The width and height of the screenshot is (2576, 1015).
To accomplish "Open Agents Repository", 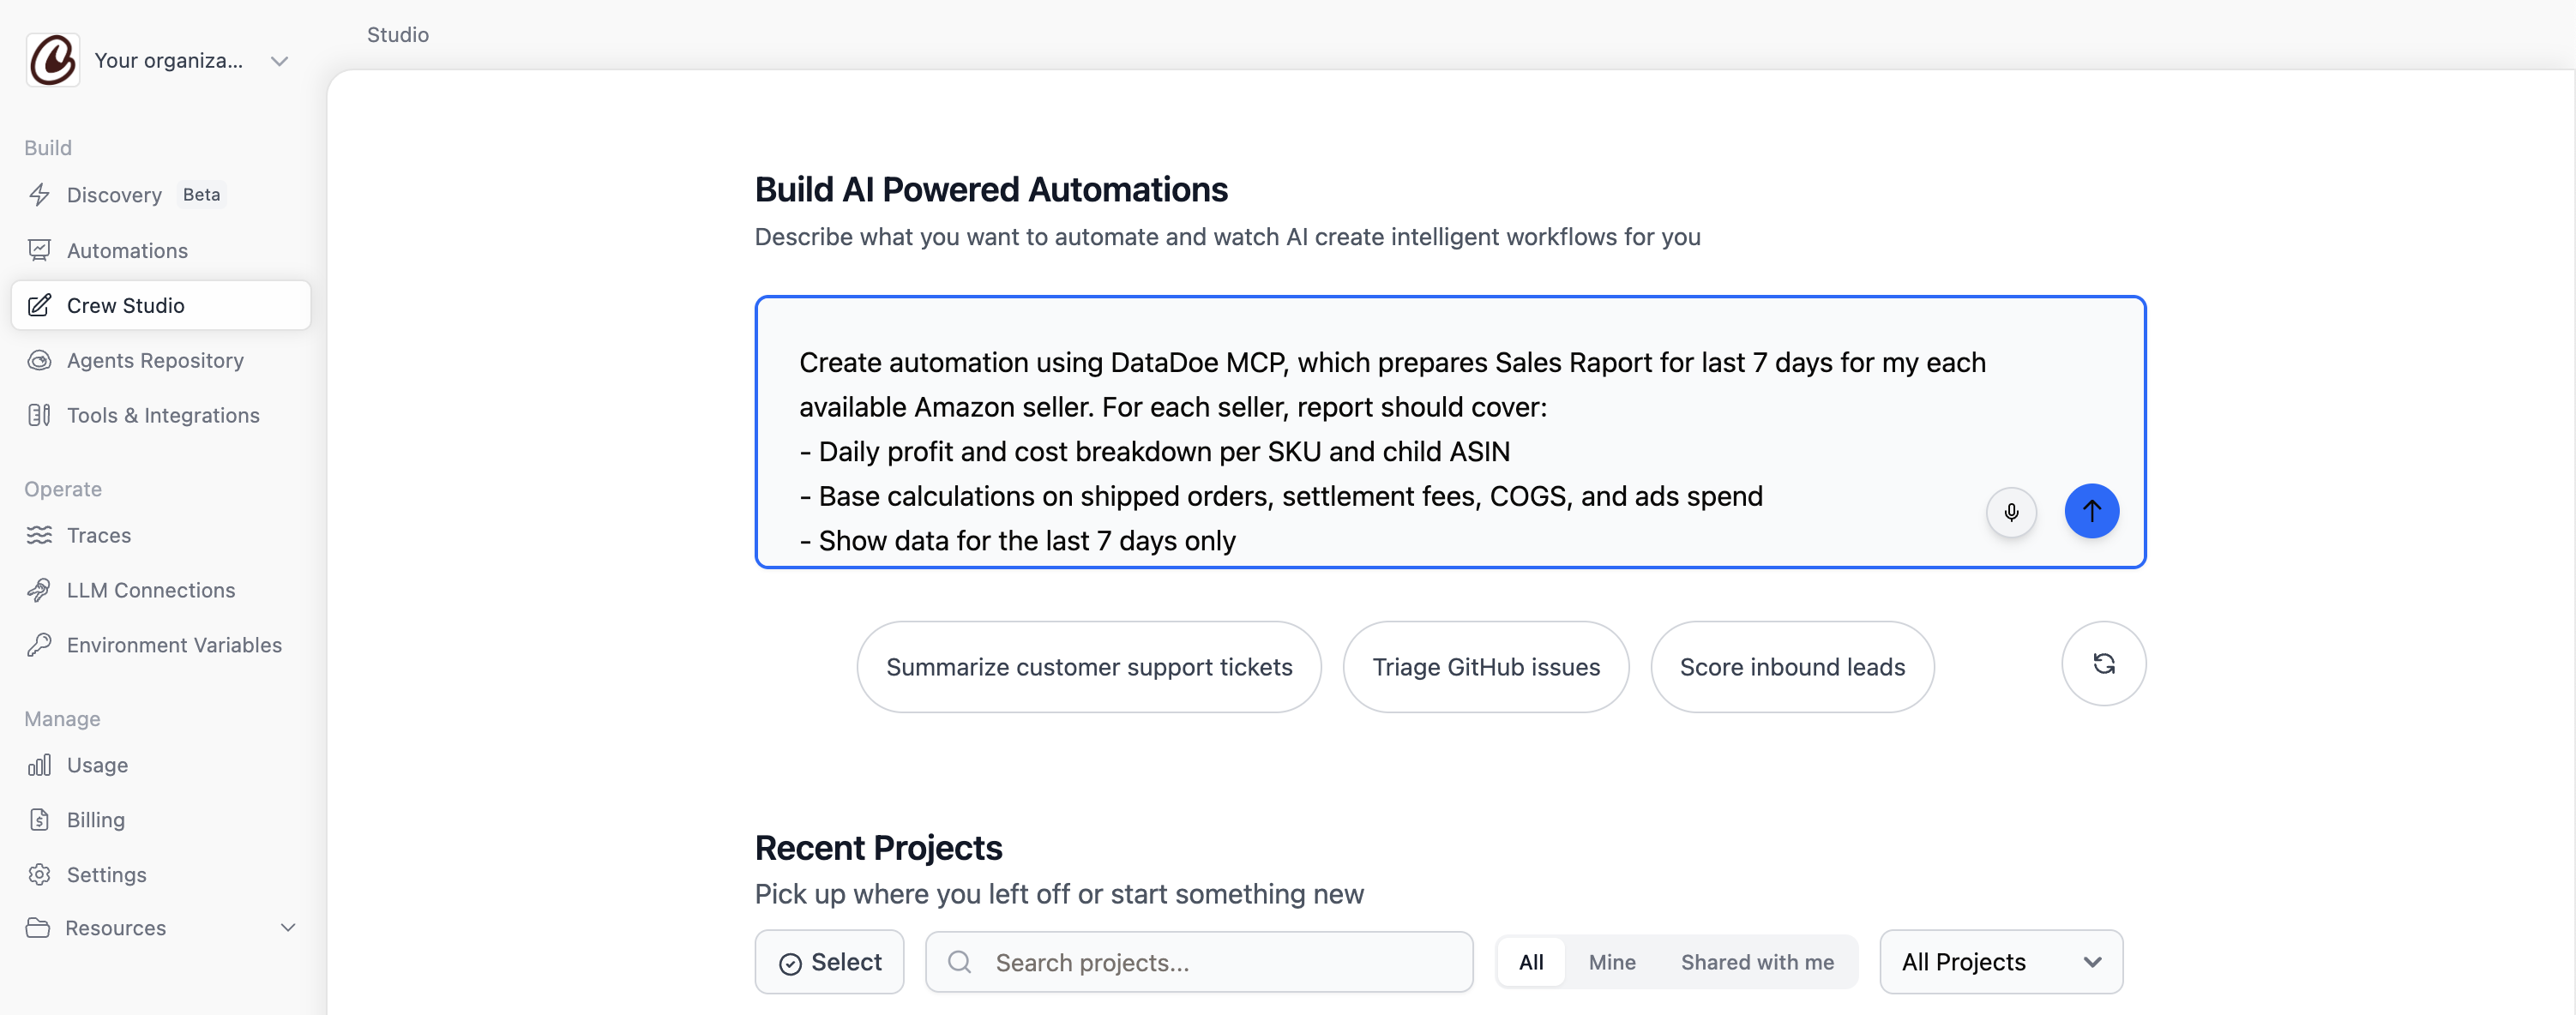I will click(161, 360).
